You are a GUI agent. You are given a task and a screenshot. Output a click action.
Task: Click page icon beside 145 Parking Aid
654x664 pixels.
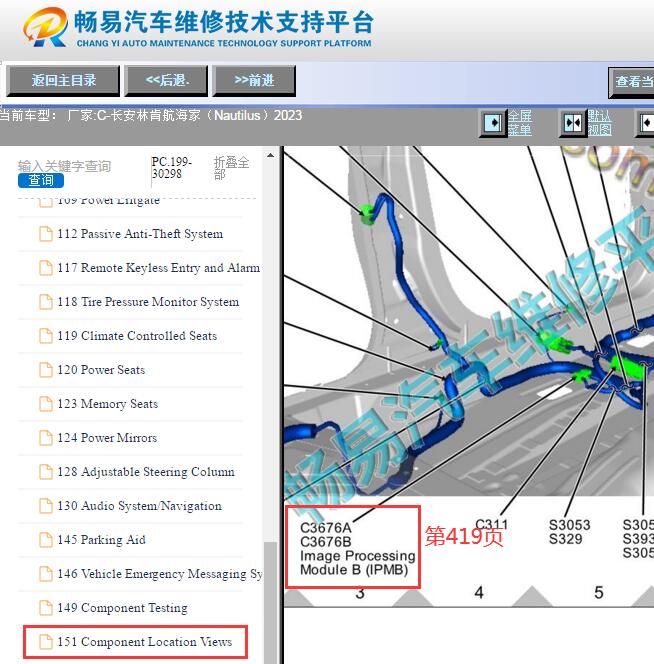point(46,540)
